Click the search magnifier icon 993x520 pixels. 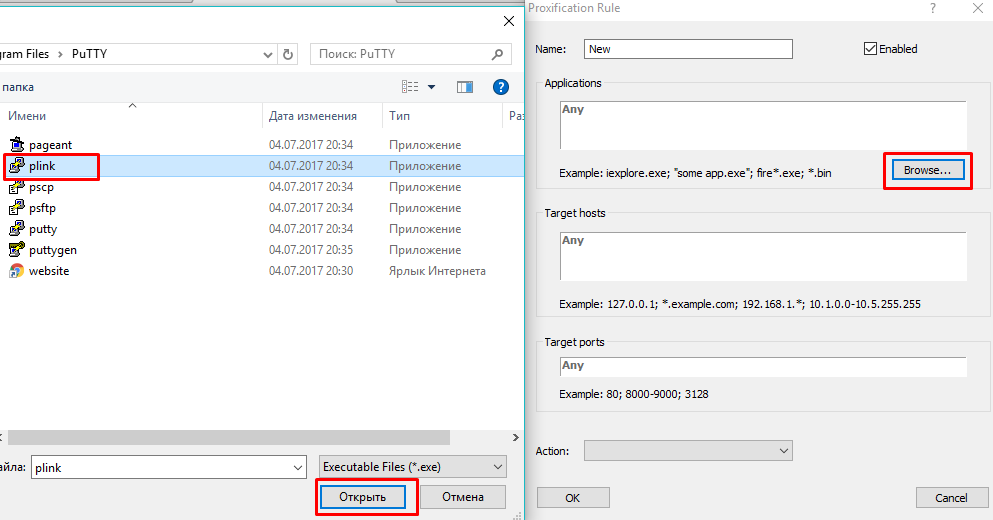pyautogui.click(x=498, y=54)
